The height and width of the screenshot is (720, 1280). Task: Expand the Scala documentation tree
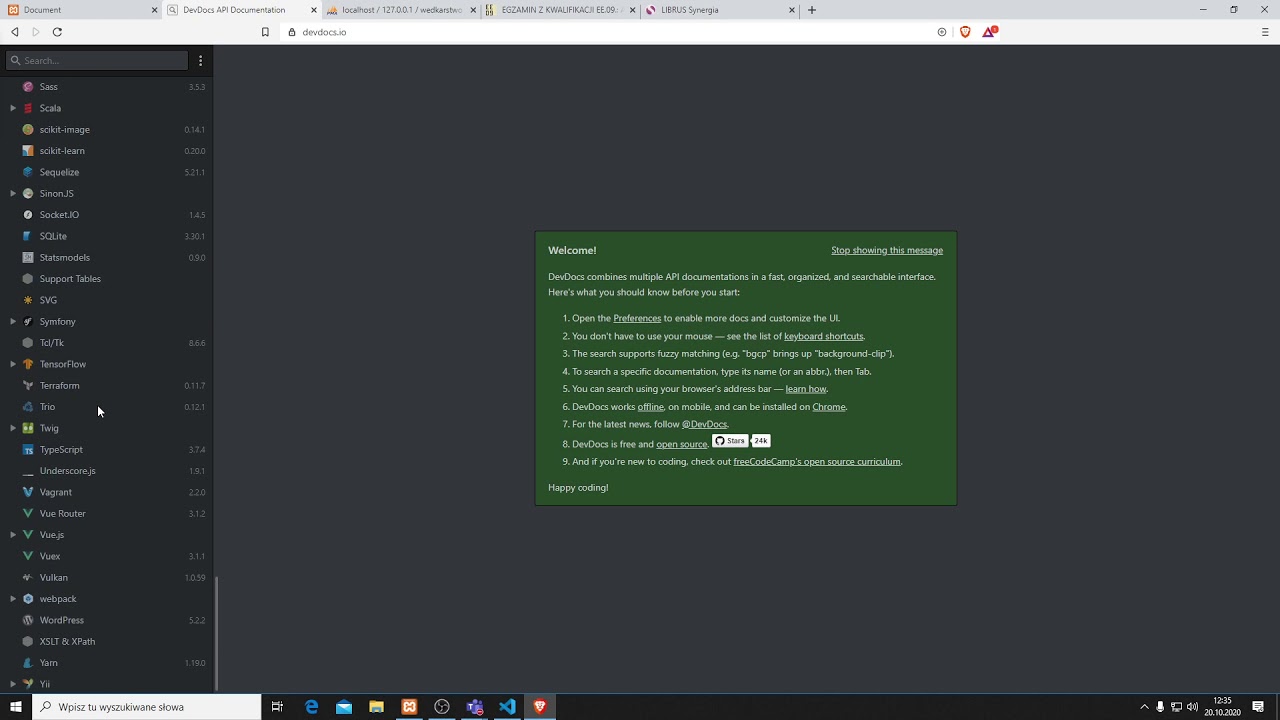click(x=13, y=108)
